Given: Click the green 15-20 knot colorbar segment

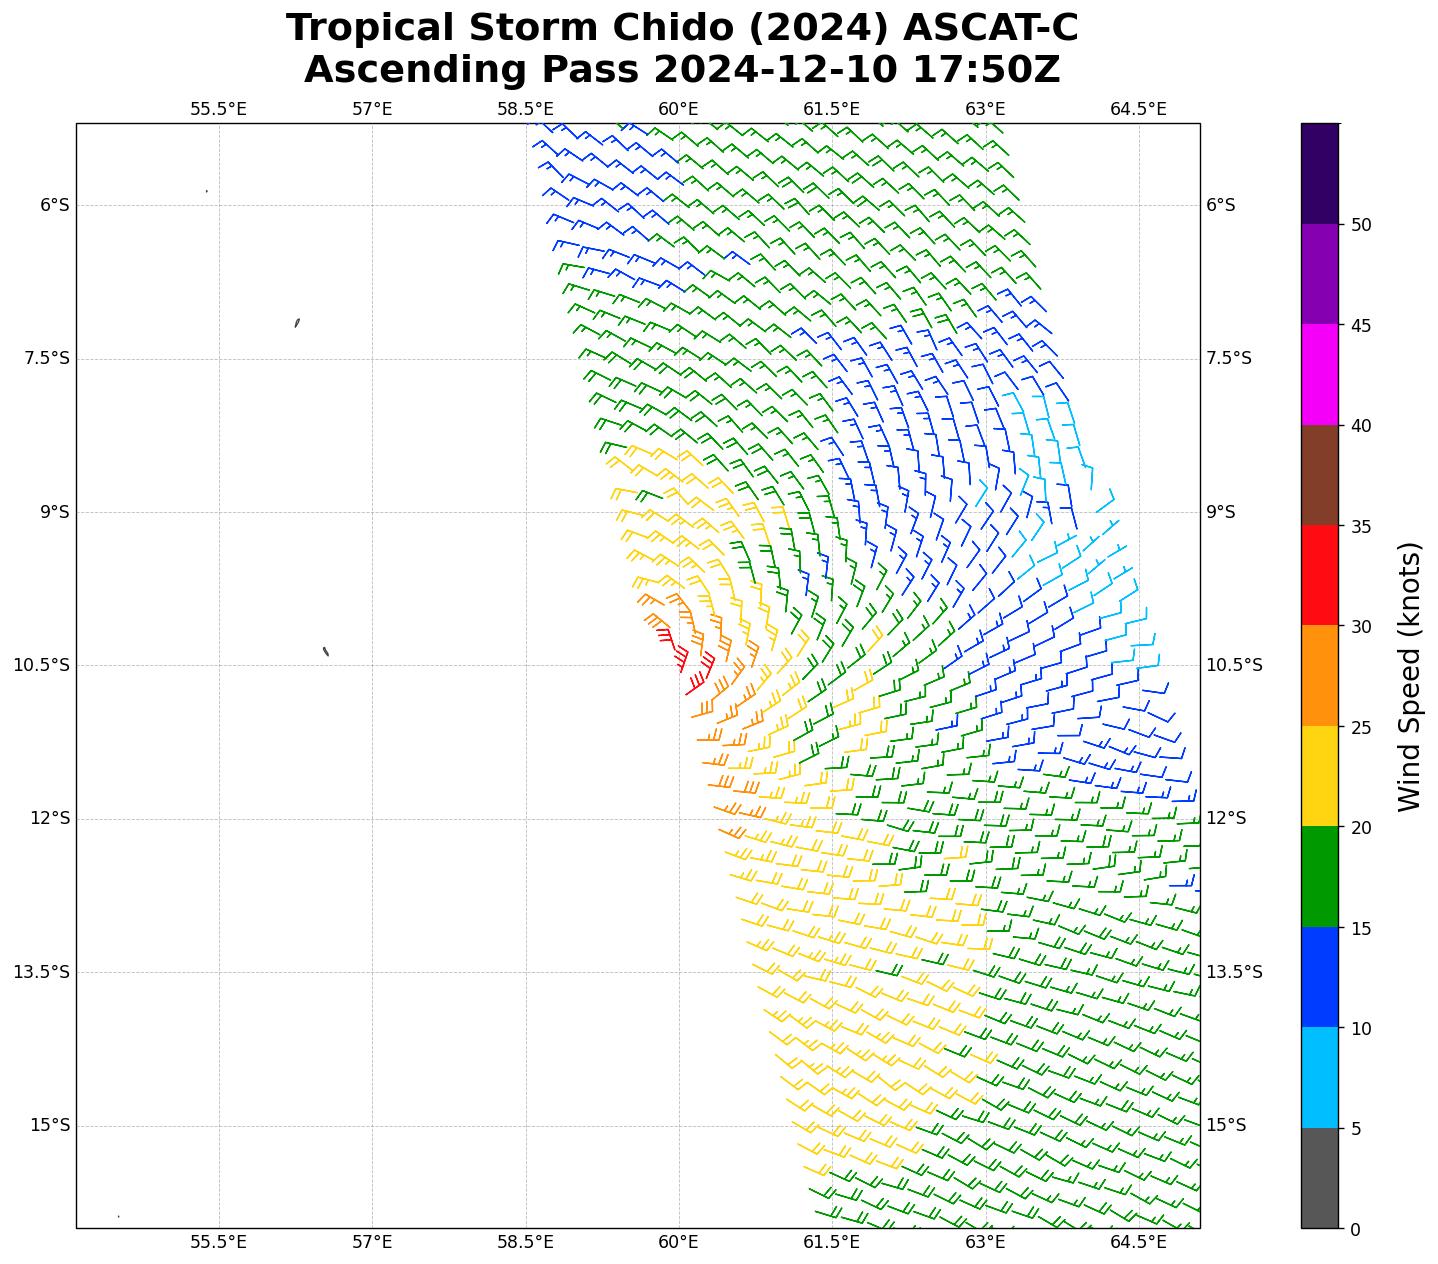Looking at the screenshot, I should 1319,876.
